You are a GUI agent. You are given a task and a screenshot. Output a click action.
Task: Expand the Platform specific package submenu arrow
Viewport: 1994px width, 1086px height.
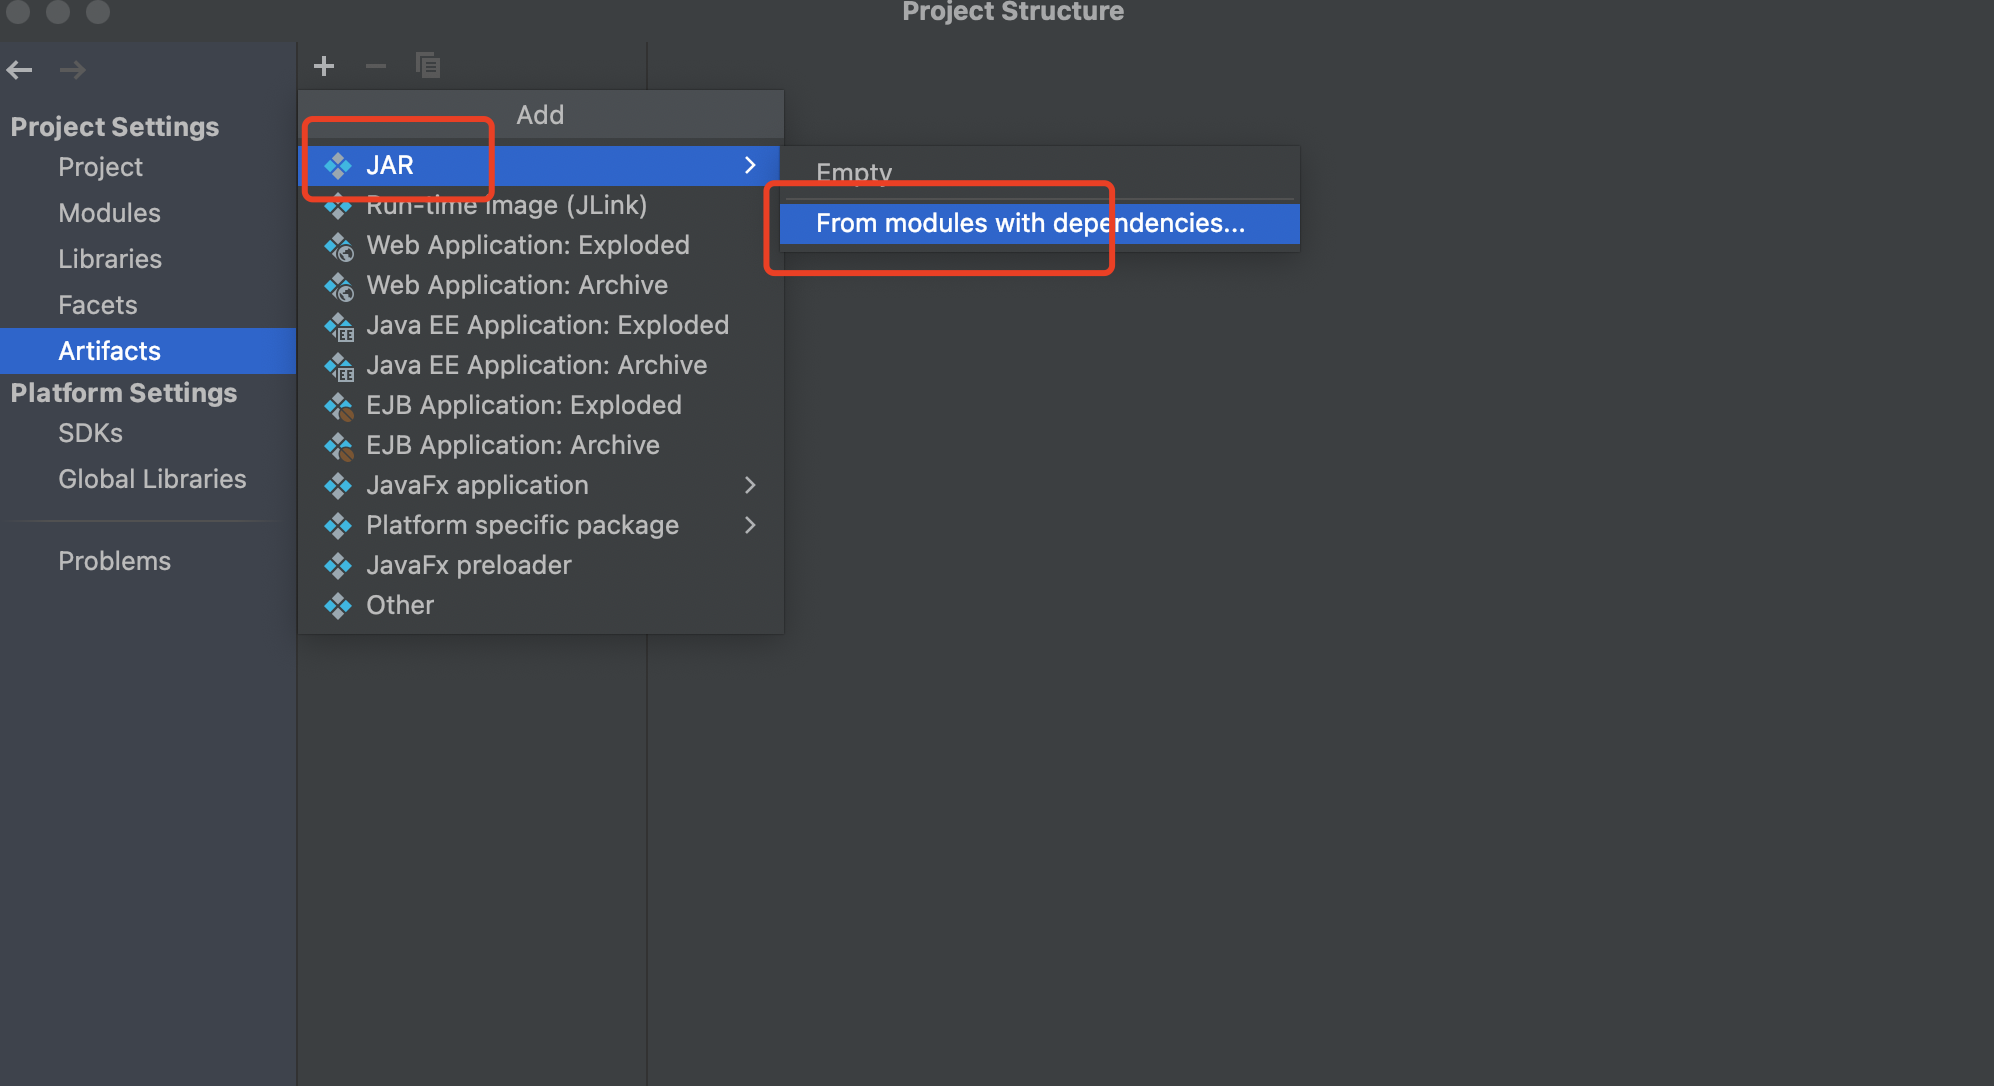click(750, 525)
